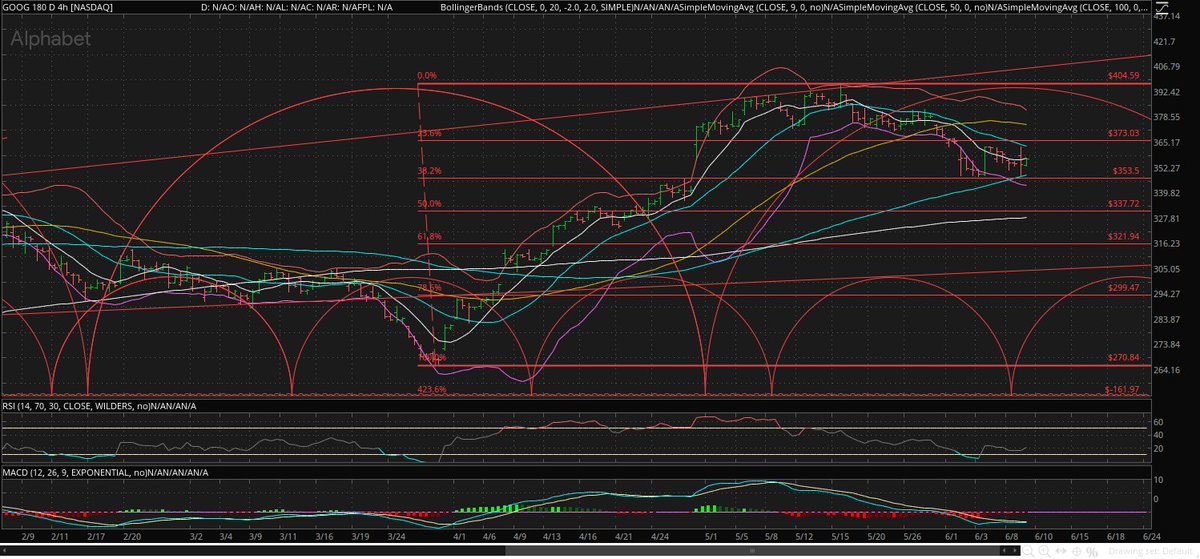This screenshot has height=559, width=1200.
Task: Click the crosshair cursor icon in bottom toolbar
Action: coord(1077,551)
